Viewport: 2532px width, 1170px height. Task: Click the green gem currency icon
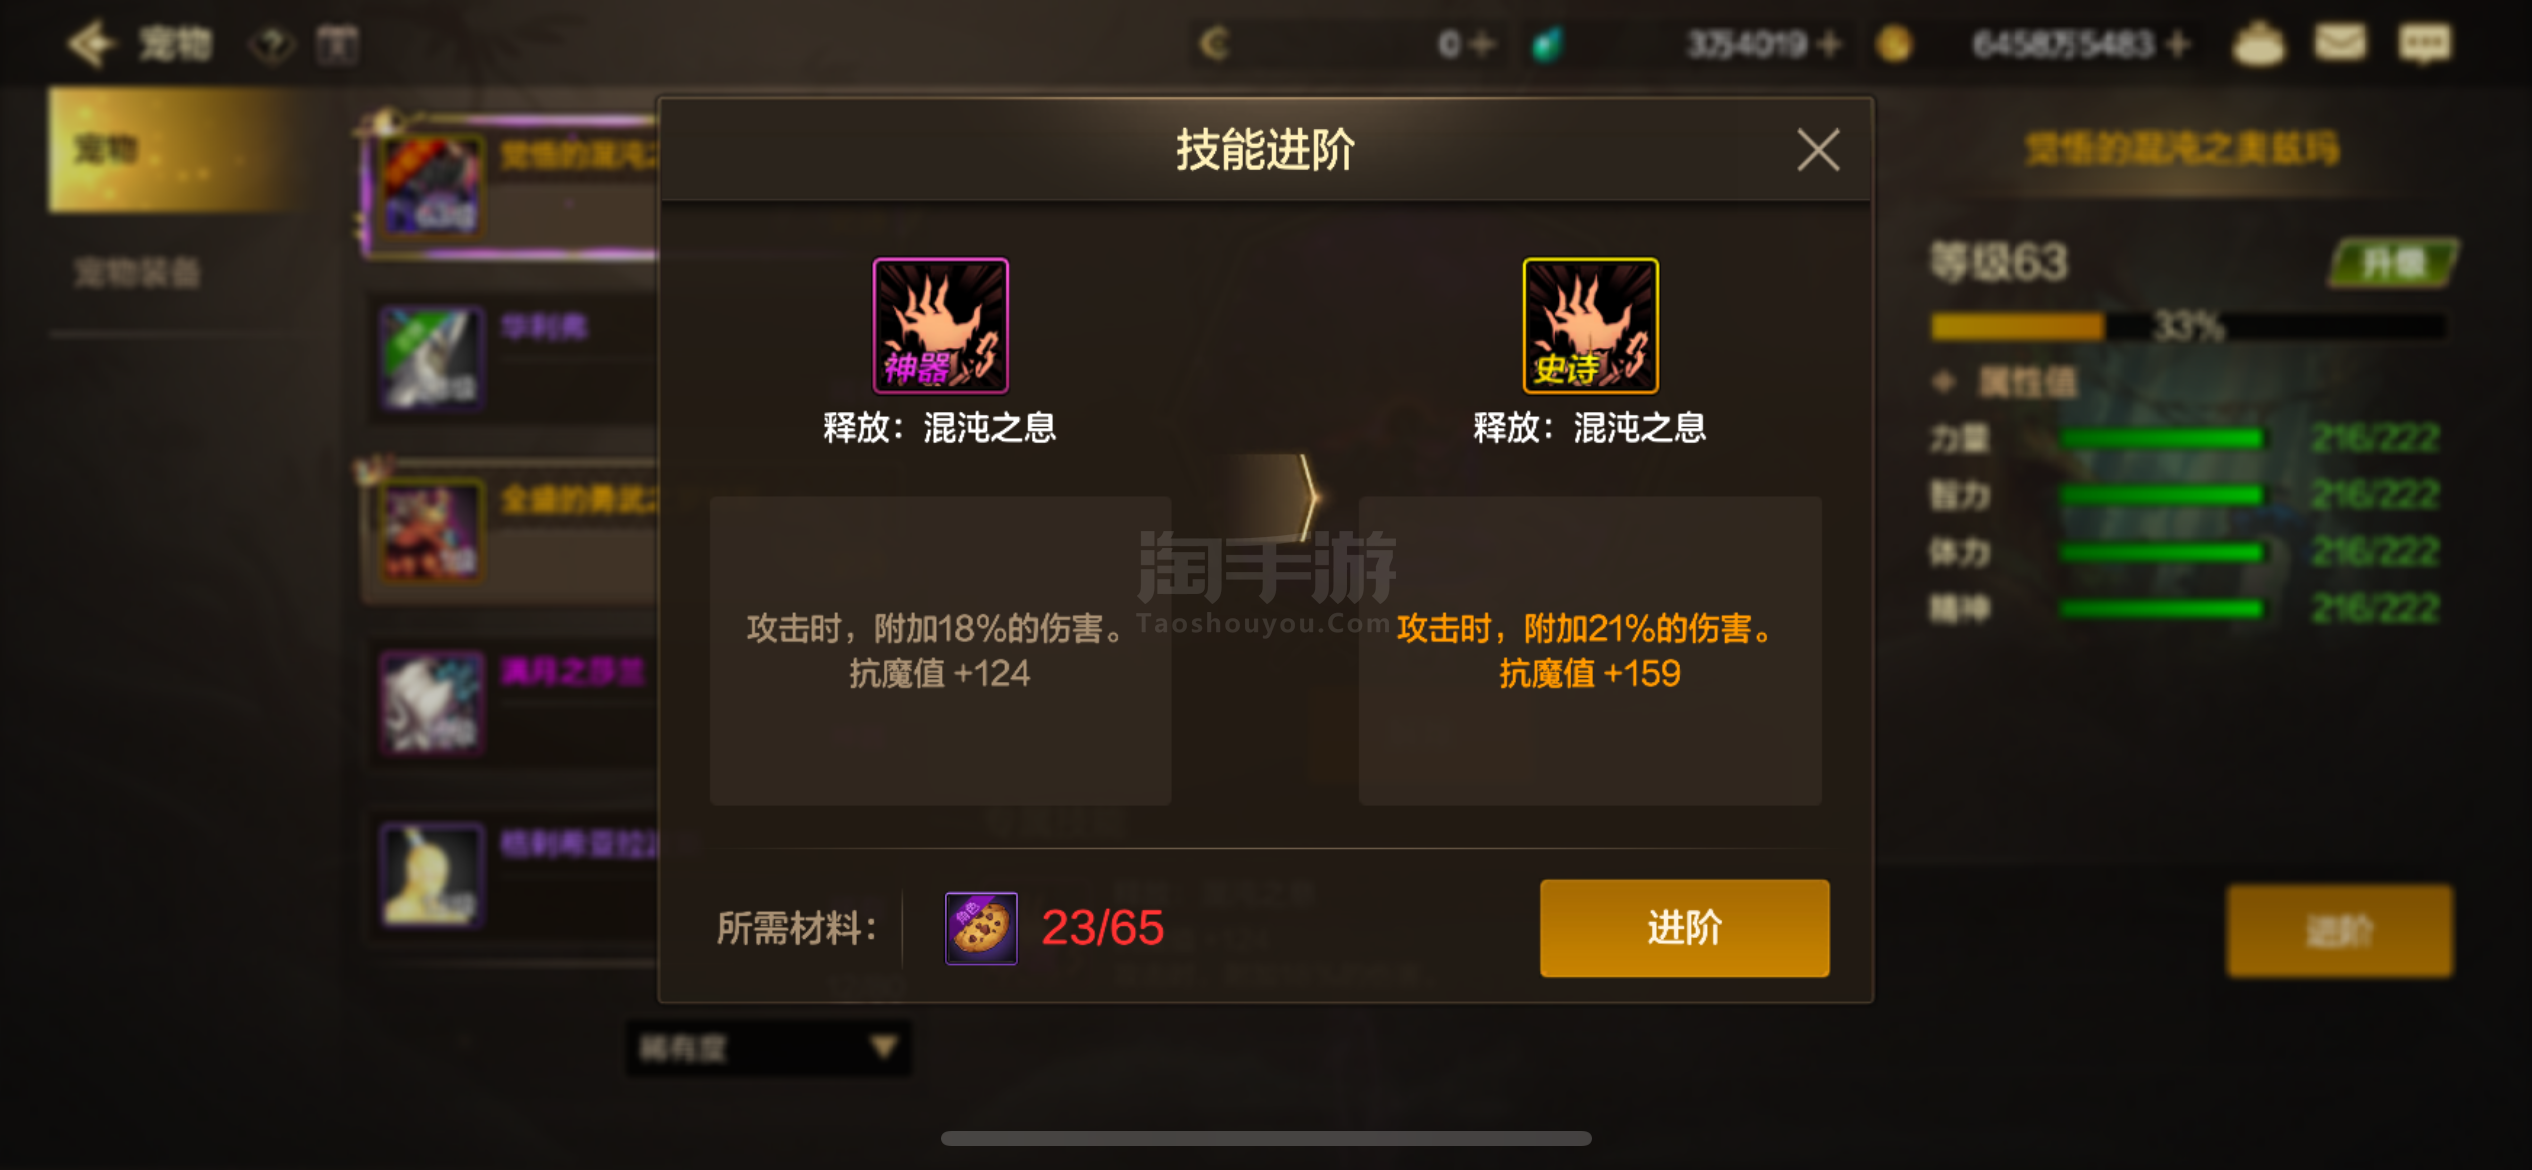coord(1547,44)
